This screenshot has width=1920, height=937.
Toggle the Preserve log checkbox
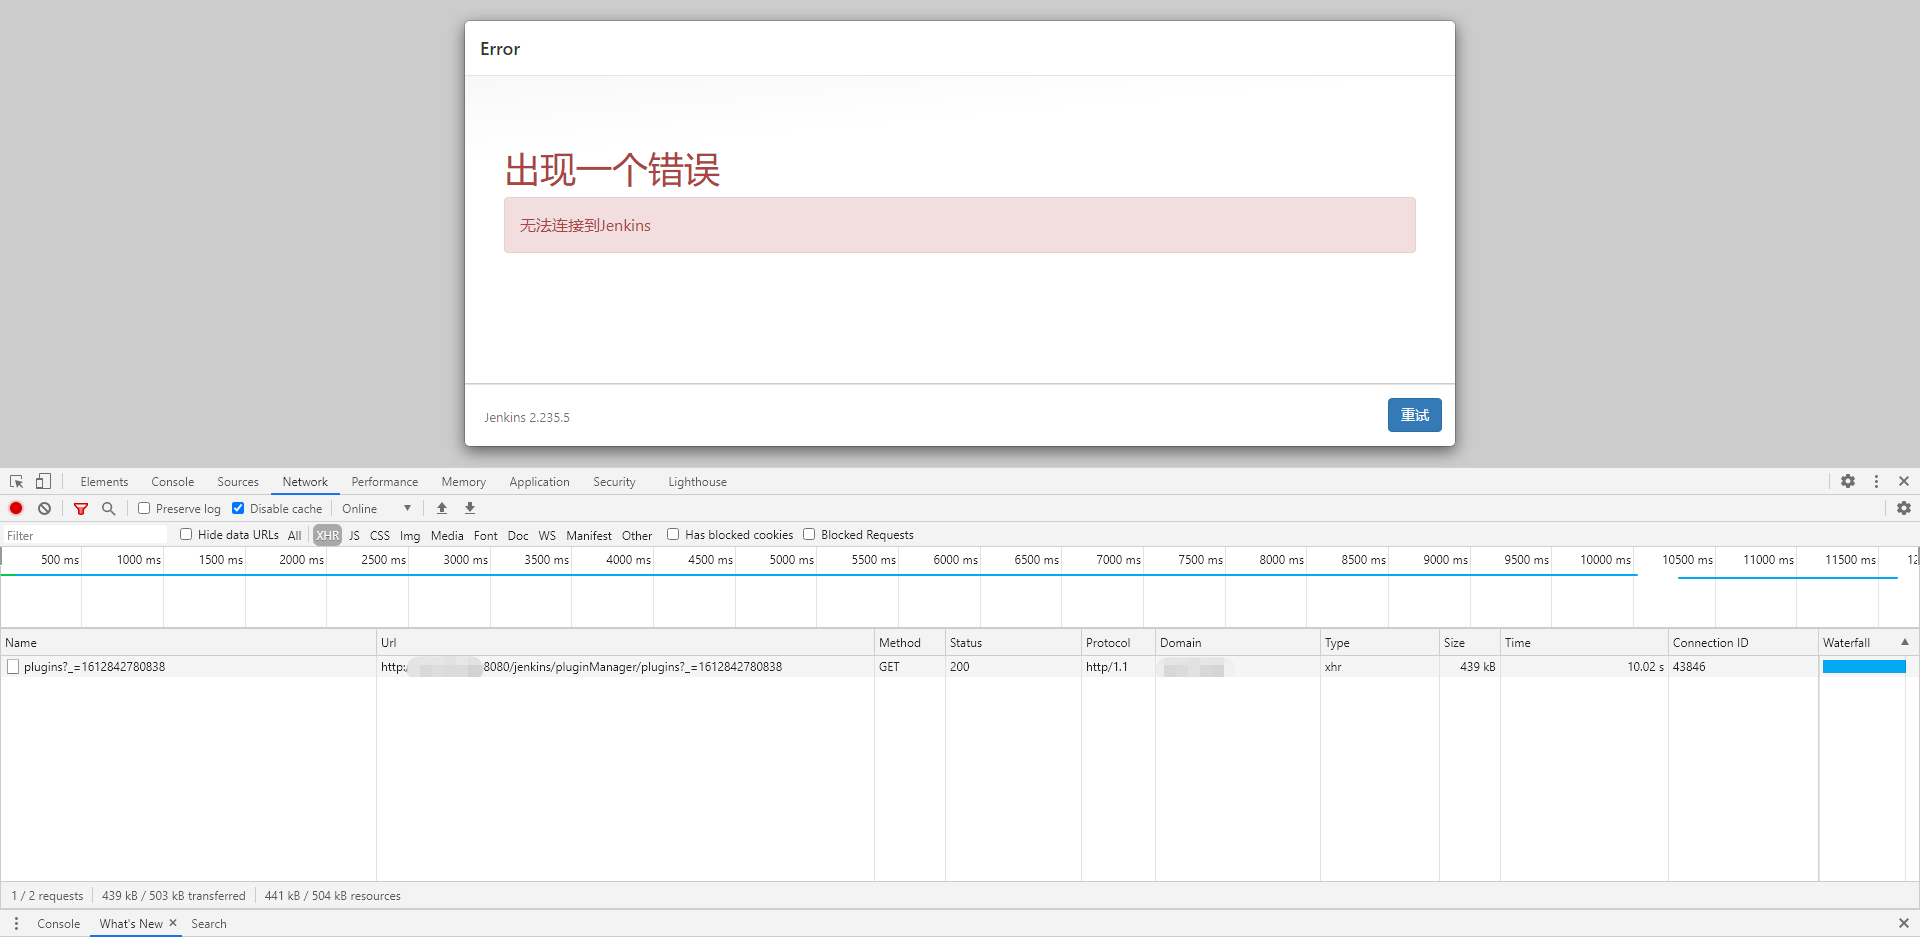[144, 508]
